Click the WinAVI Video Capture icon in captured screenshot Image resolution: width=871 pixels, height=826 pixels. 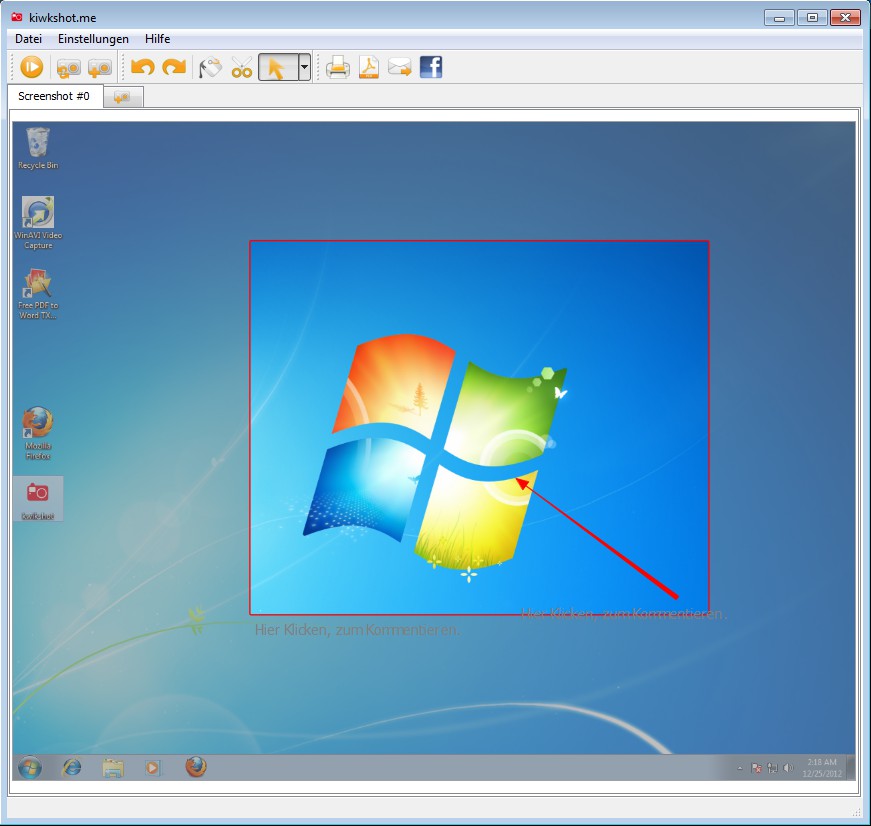(38, 223)
